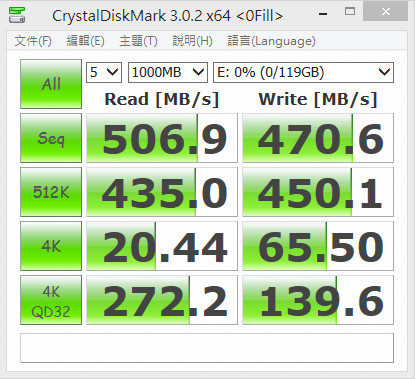
Task: Click the empty comment field at bottom
Action: [207, 348]
